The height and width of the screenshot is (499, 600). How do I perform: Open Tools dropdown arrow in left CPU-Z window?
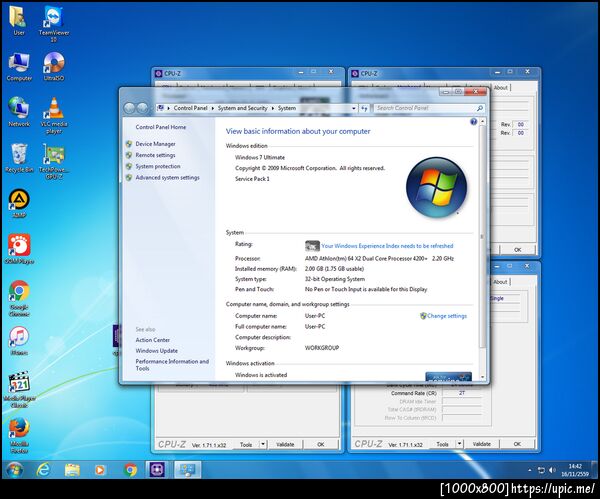coord(262,444)
